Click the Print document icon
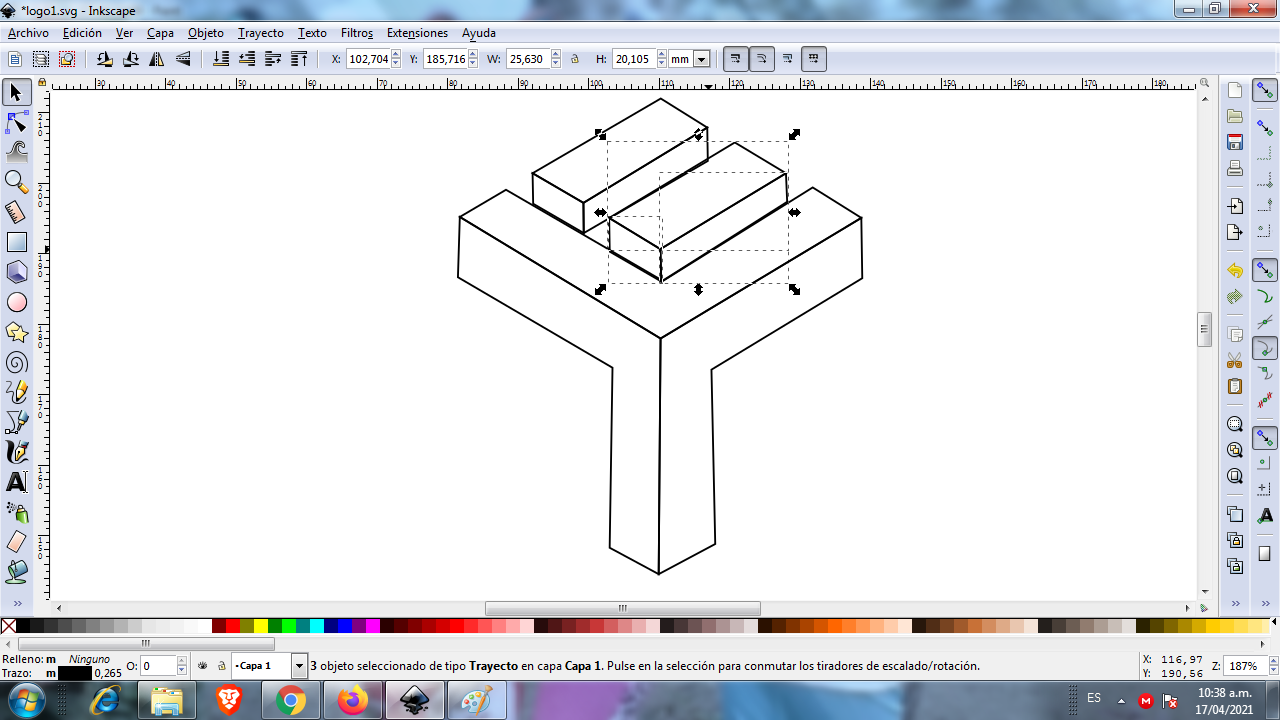This screenshot has width=1280, height=720. point(1235,168)
